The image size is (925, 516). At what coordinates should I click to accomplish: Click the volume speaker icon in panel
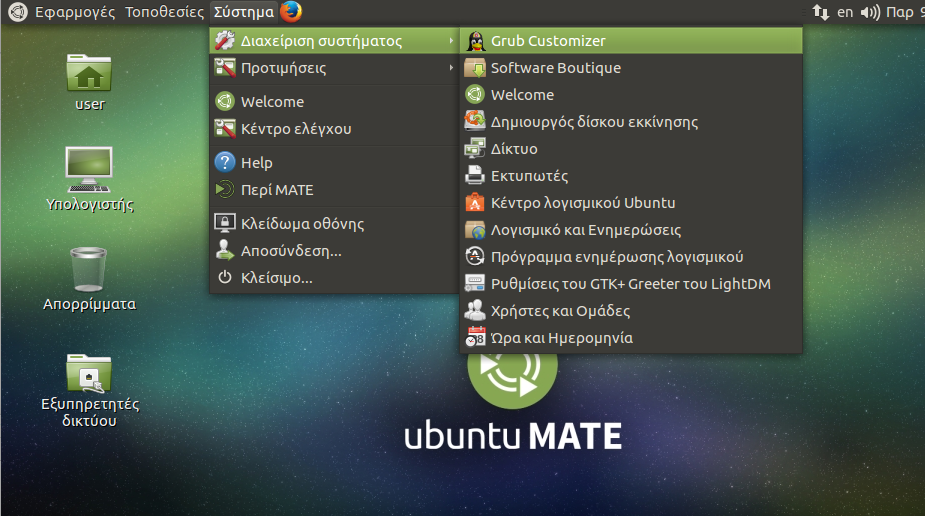(x=870, y=13)
